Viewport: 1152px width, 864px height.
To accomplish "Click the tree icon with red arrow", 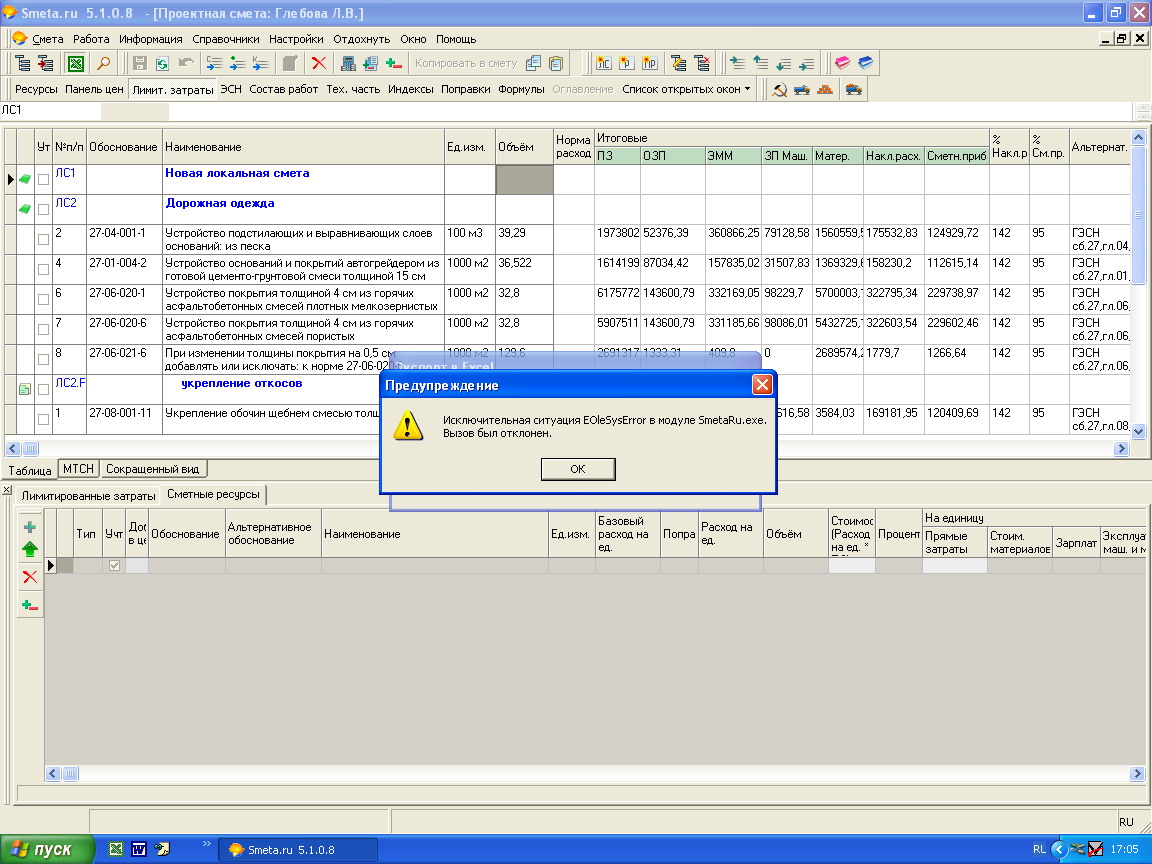I will point(46,63).
